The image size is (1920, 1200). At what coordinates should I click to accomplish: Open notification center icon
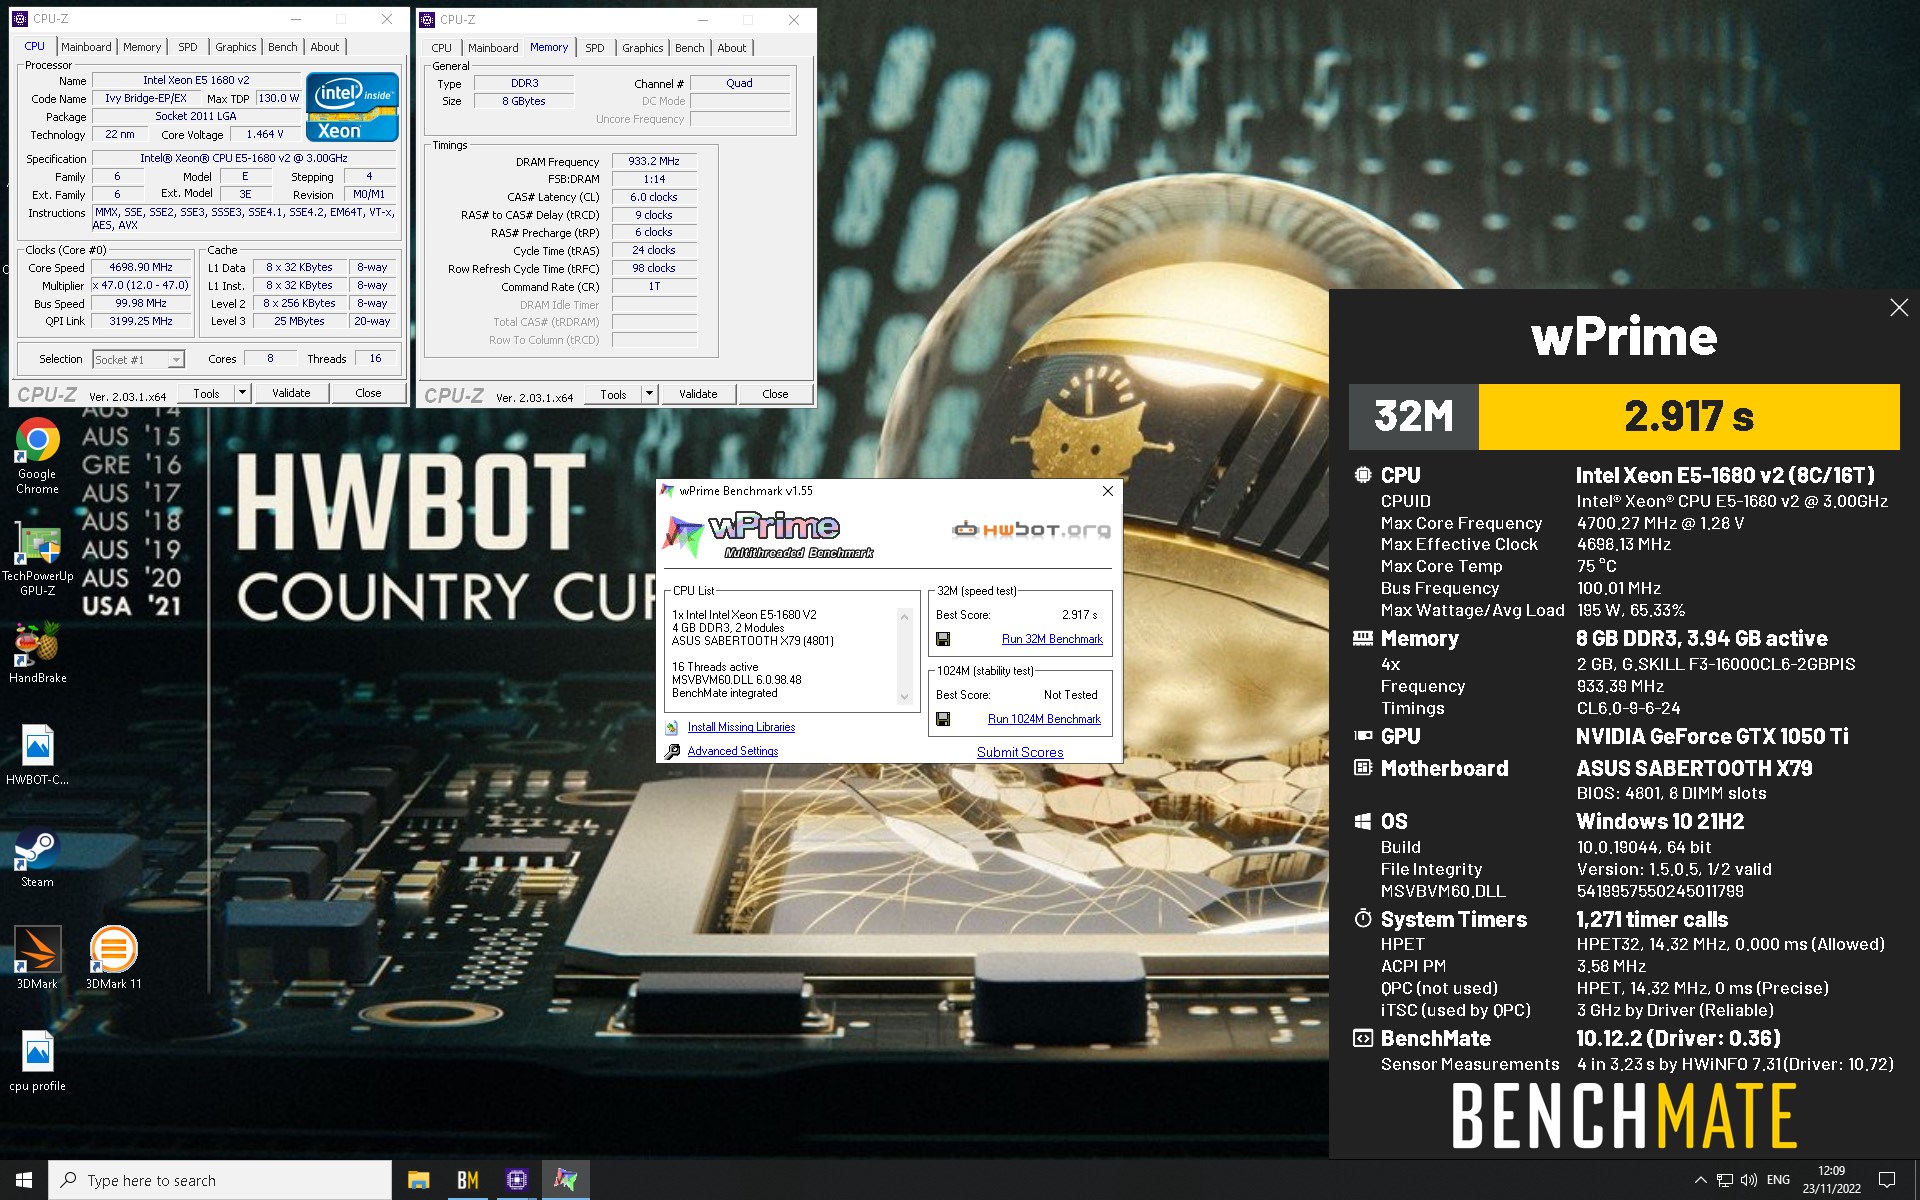point(1887,1180)
